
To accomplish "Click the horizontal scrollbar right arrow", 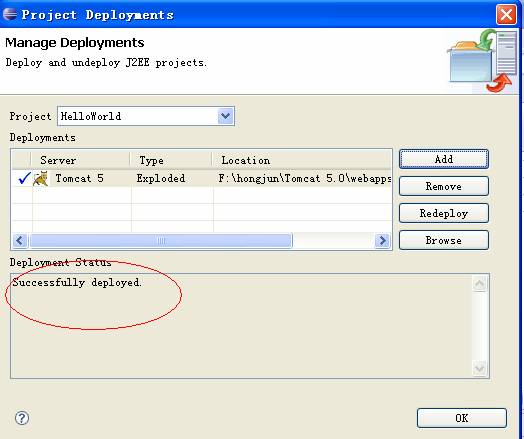I will point(382,241).
